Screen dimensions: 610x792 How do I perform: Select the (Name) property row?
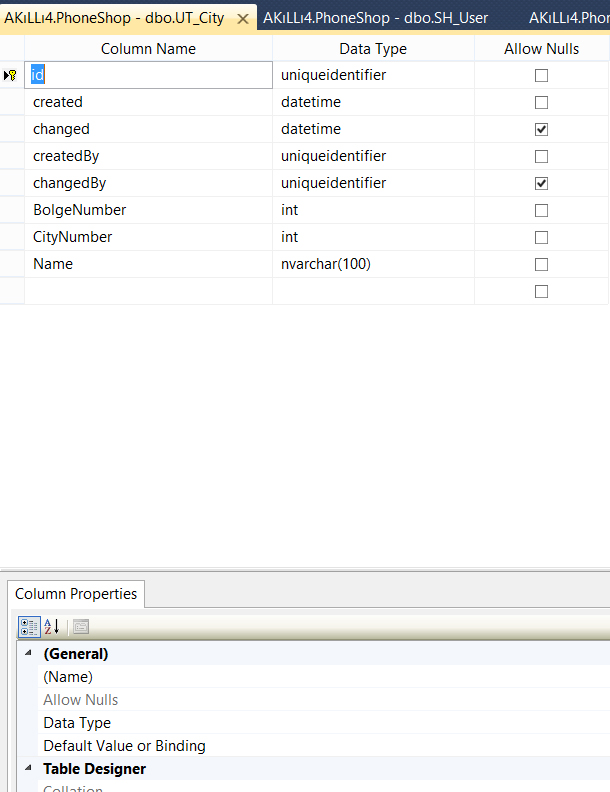(324, 677)
